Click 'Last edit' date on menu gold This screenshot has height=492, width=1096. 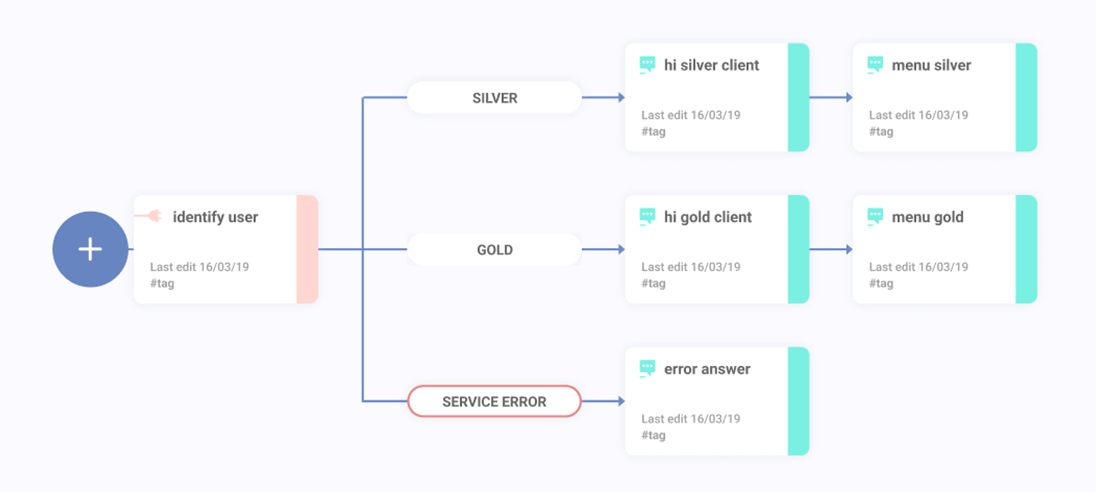[x=918, y=267]
